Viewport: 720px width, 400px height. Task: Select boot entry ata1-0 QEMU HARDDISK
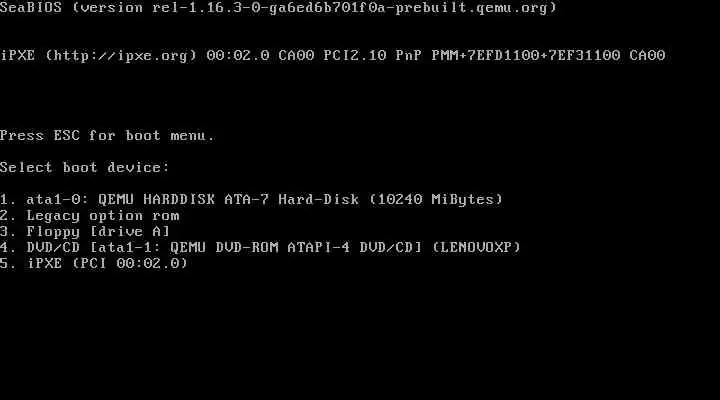pos(251,200)
